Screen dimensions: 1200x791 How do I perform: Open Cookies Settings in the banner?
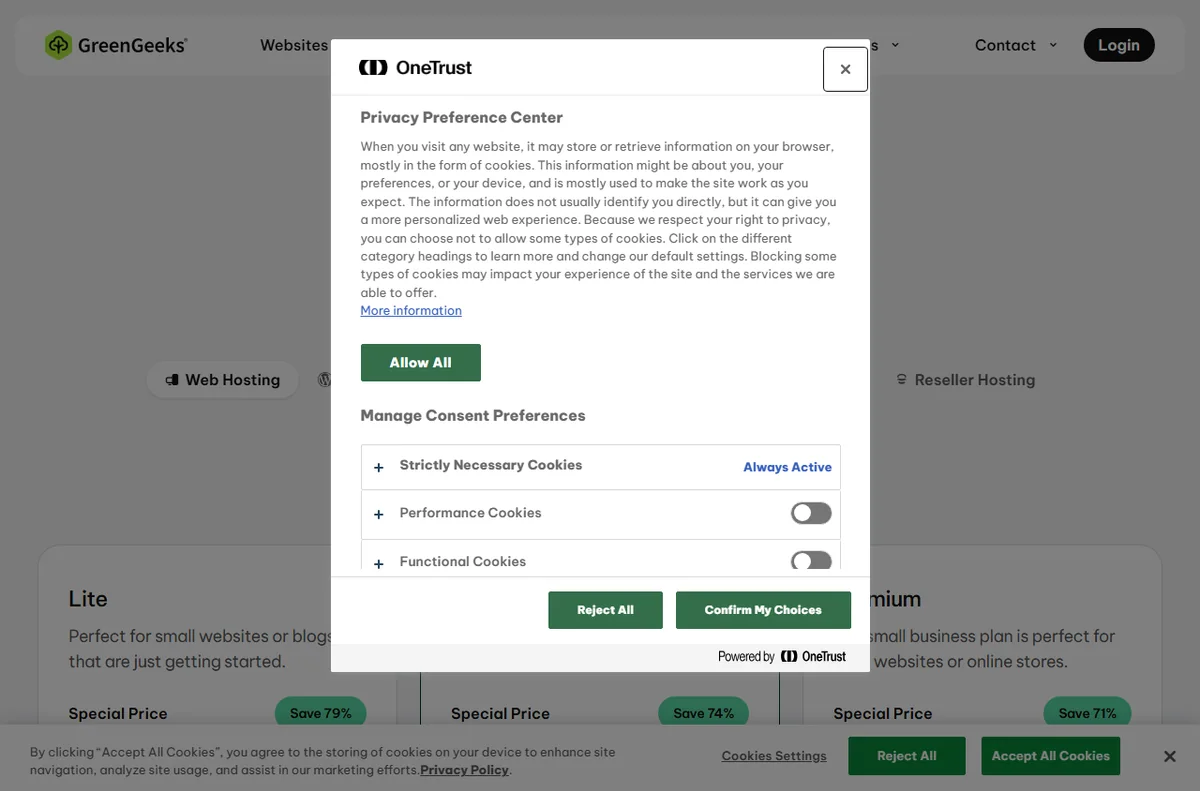[774, 756]
